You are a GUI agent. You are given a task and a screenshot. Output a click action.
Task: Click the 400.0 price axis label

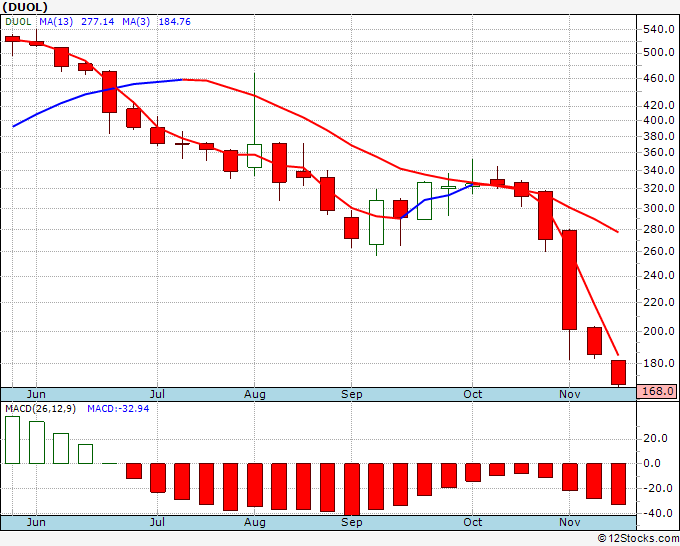[659, 120]
